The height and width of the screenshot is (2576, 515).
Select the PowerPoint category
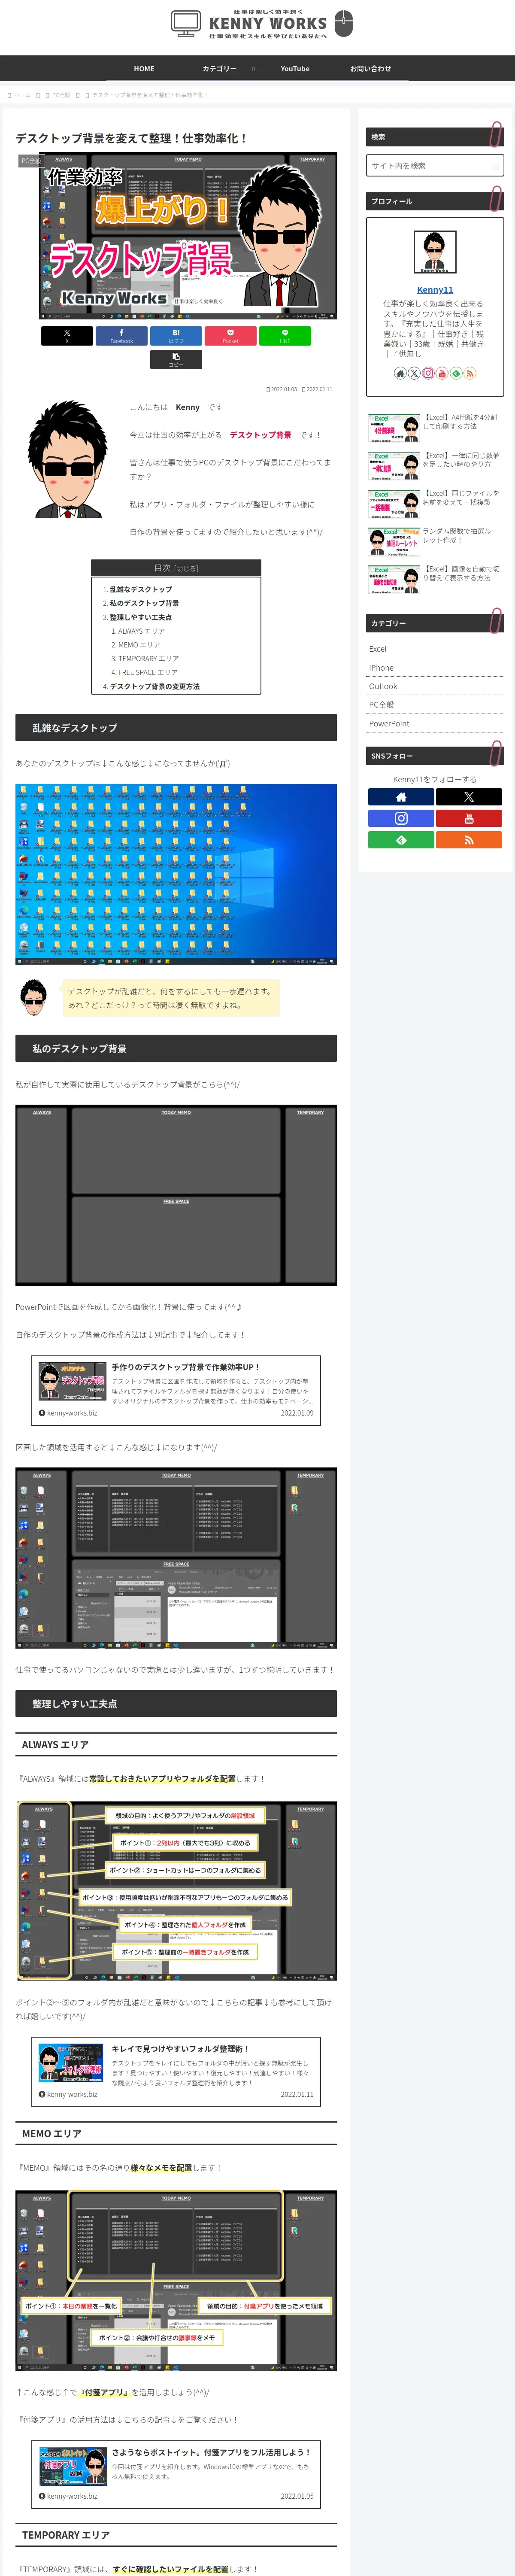pyautogui.click(x=435, y=724)
